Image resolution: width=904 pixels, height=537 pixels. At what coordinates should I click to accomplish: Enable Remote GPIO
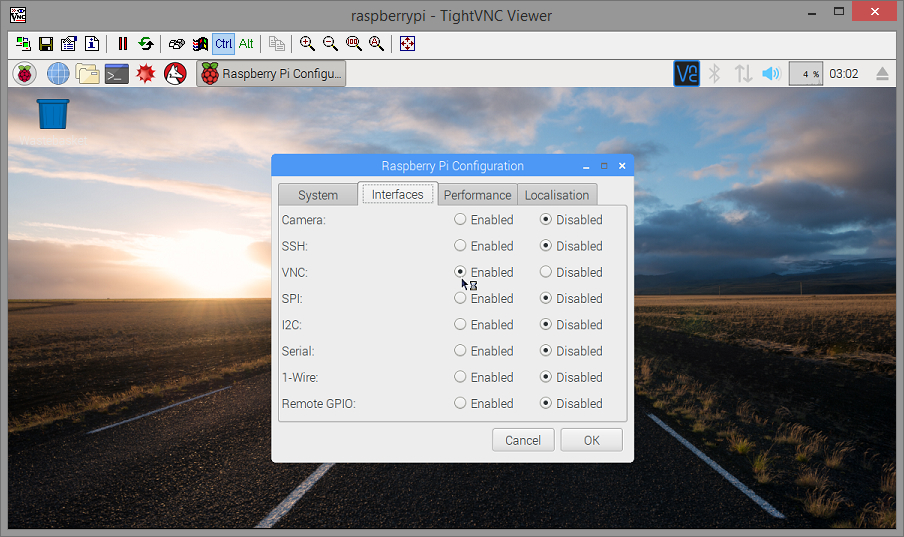(484, 403)
